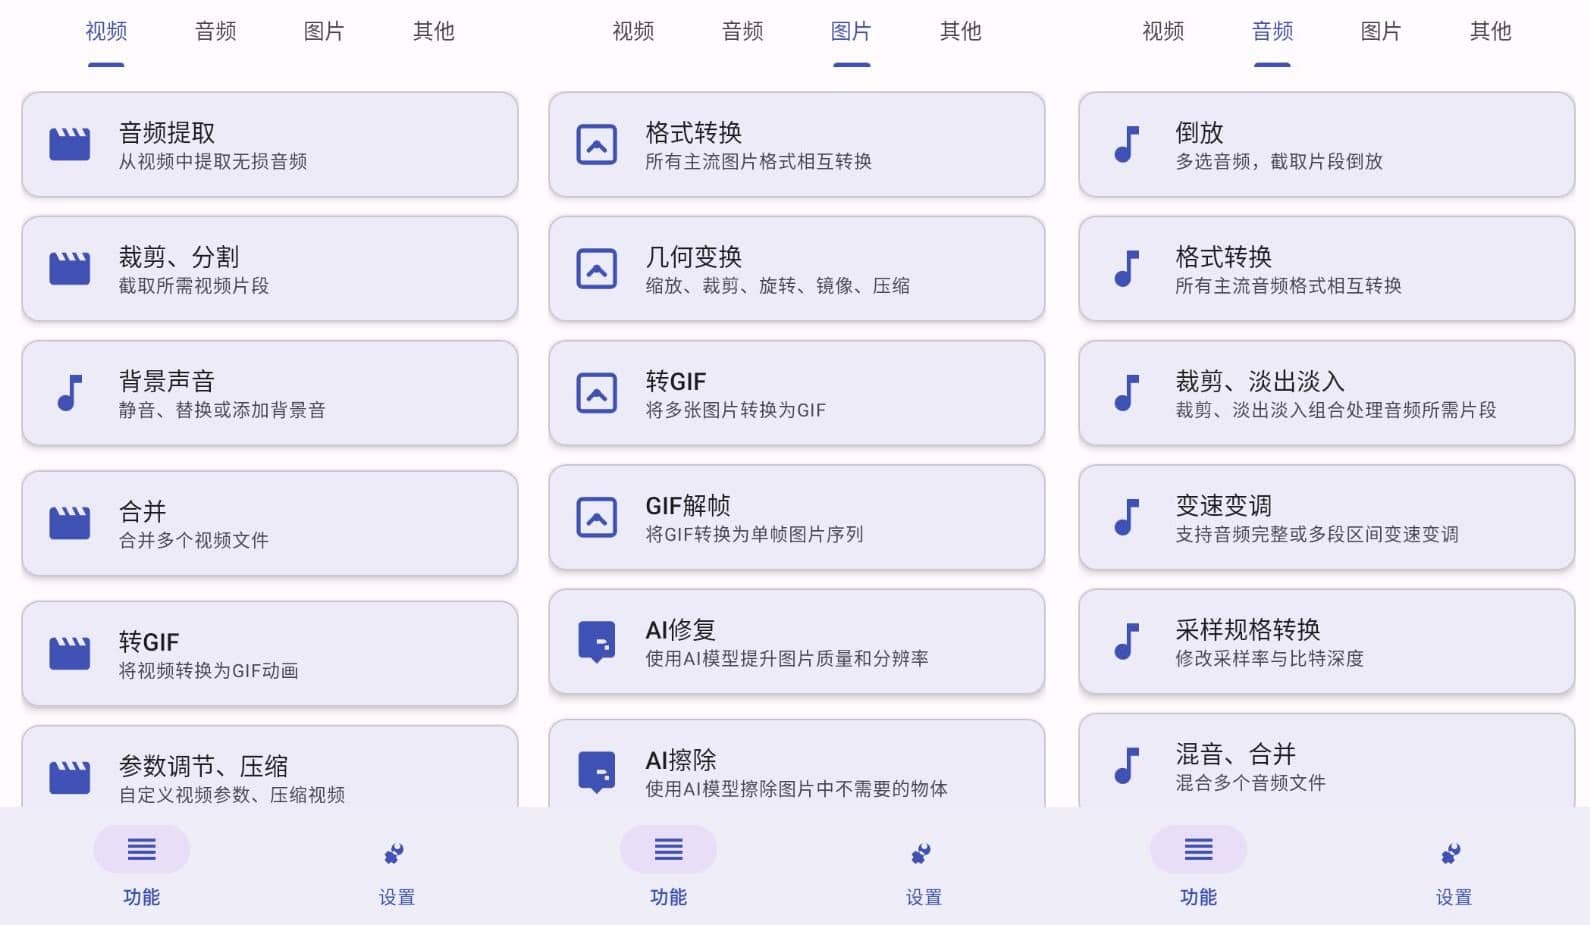The image size is (1590, 925).
Task: Open the card 将视频转换为GIF动画
Action: tap(270, 654)
